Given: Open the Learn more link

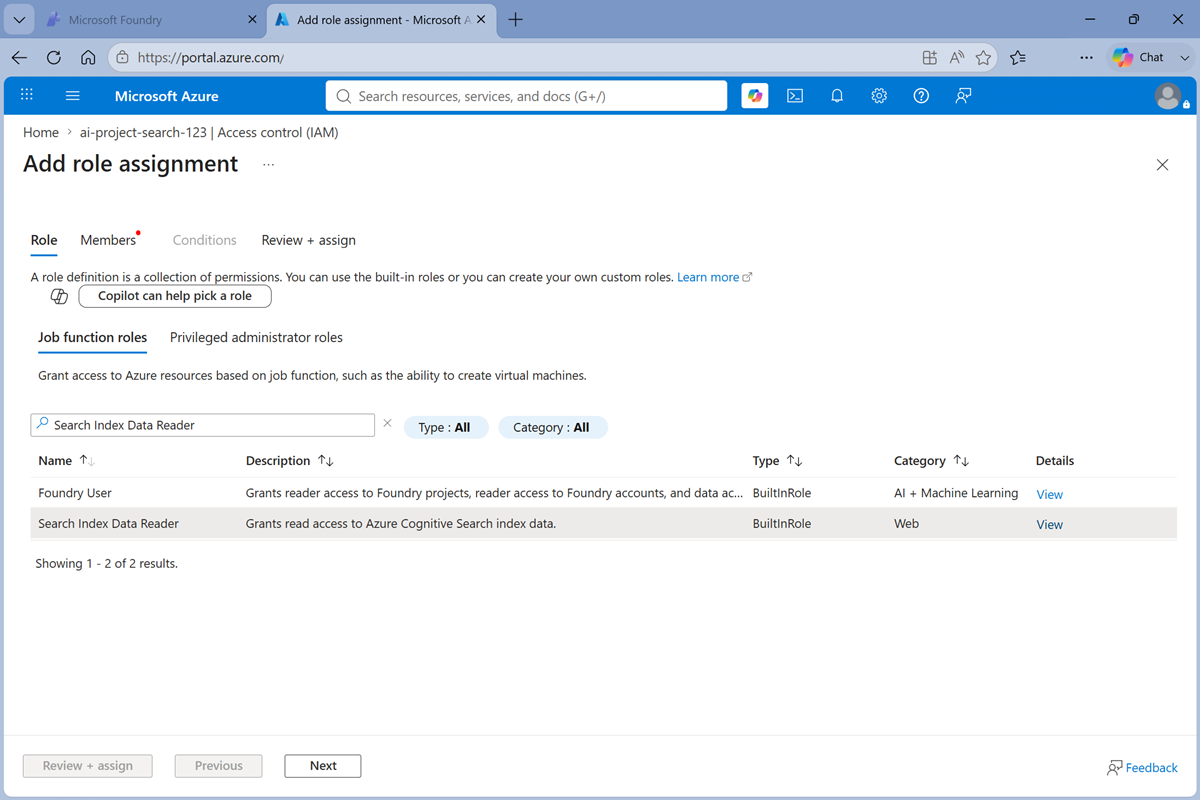Looking at the screenshot, I should [714, 277].
